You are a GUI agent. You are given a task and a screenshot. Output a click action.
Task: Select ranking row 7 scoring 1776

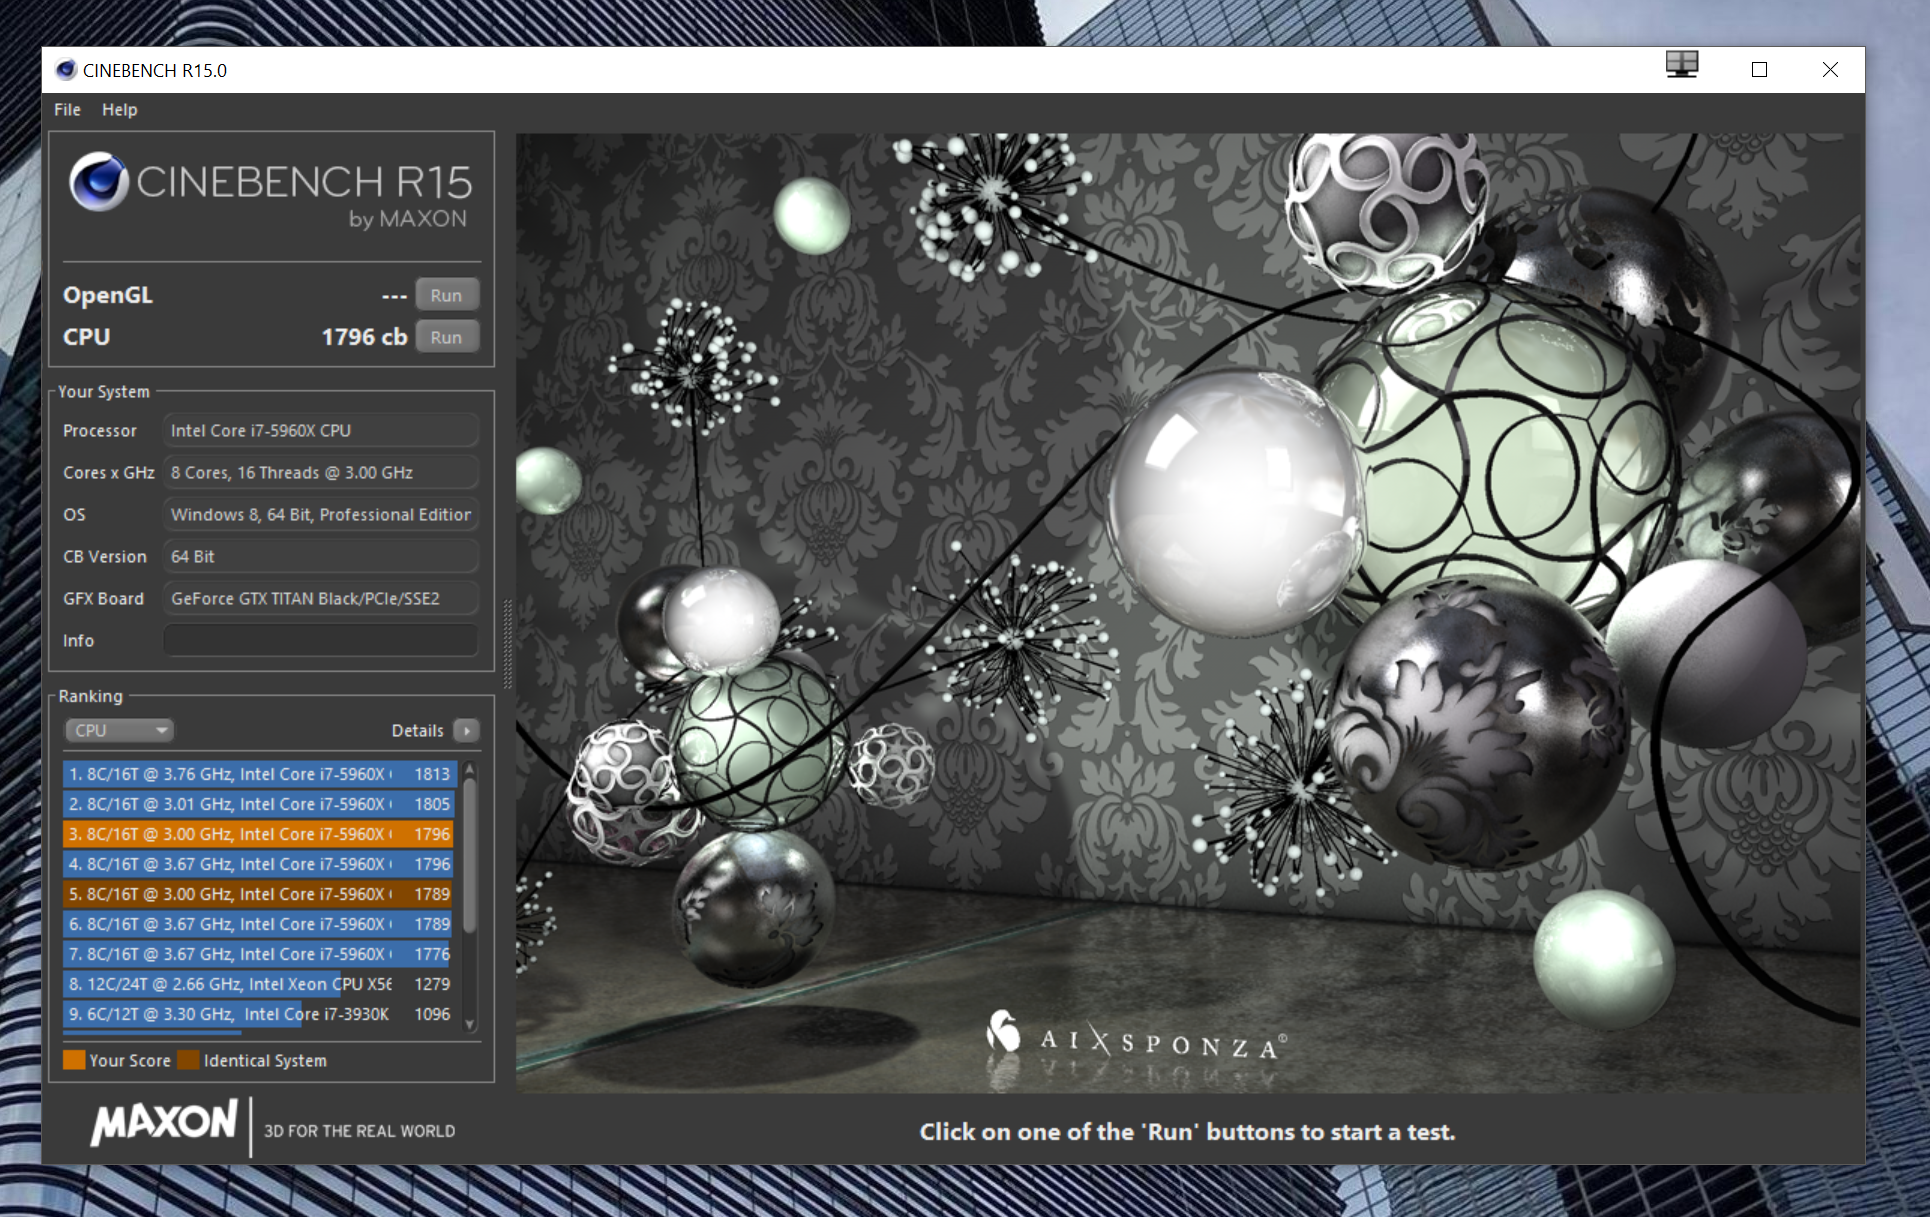[258, 954]
